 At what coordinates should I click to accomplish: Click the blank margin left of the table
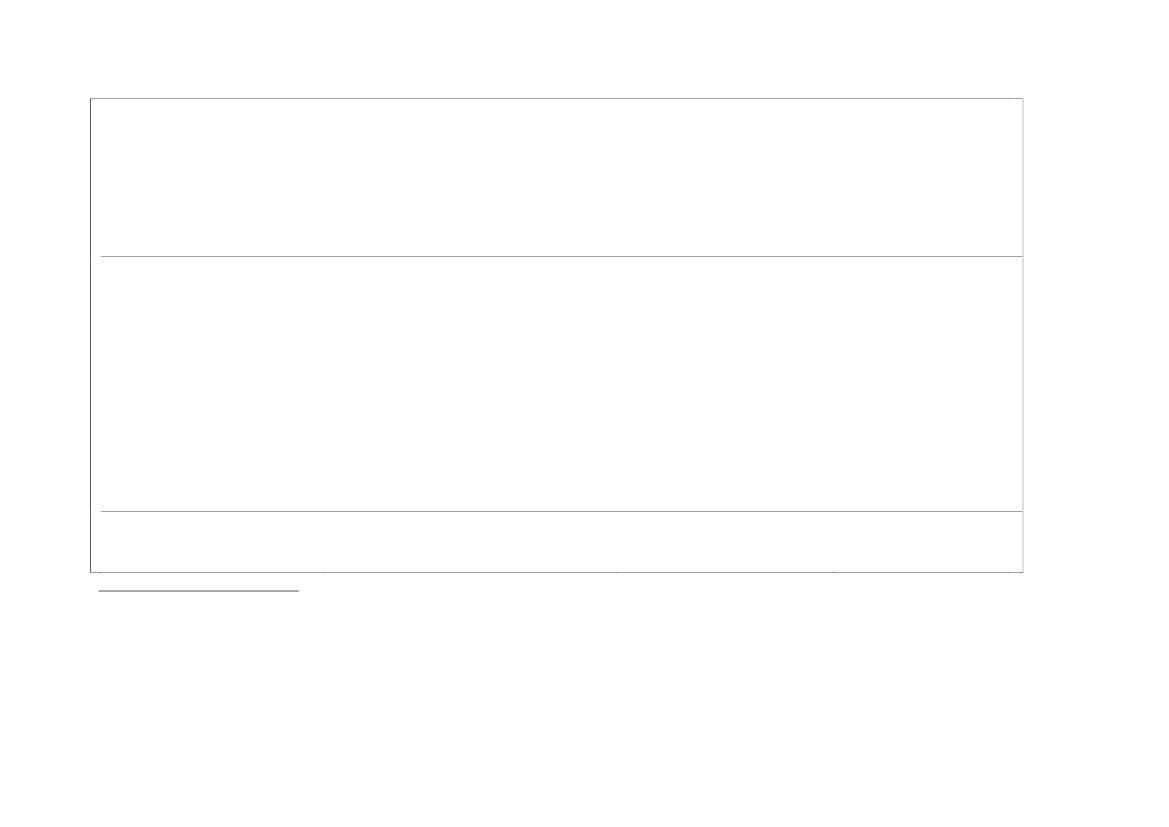tap(45, 335)
